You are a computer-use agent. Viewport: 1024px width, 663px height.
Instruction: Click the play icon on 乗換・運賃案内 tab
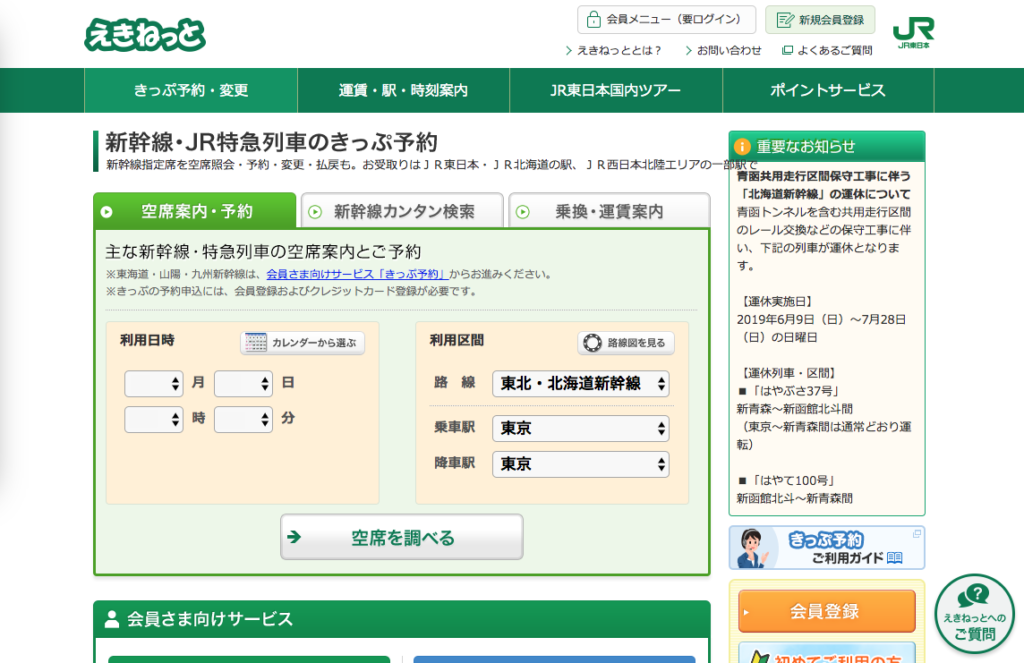coord(523,212)
